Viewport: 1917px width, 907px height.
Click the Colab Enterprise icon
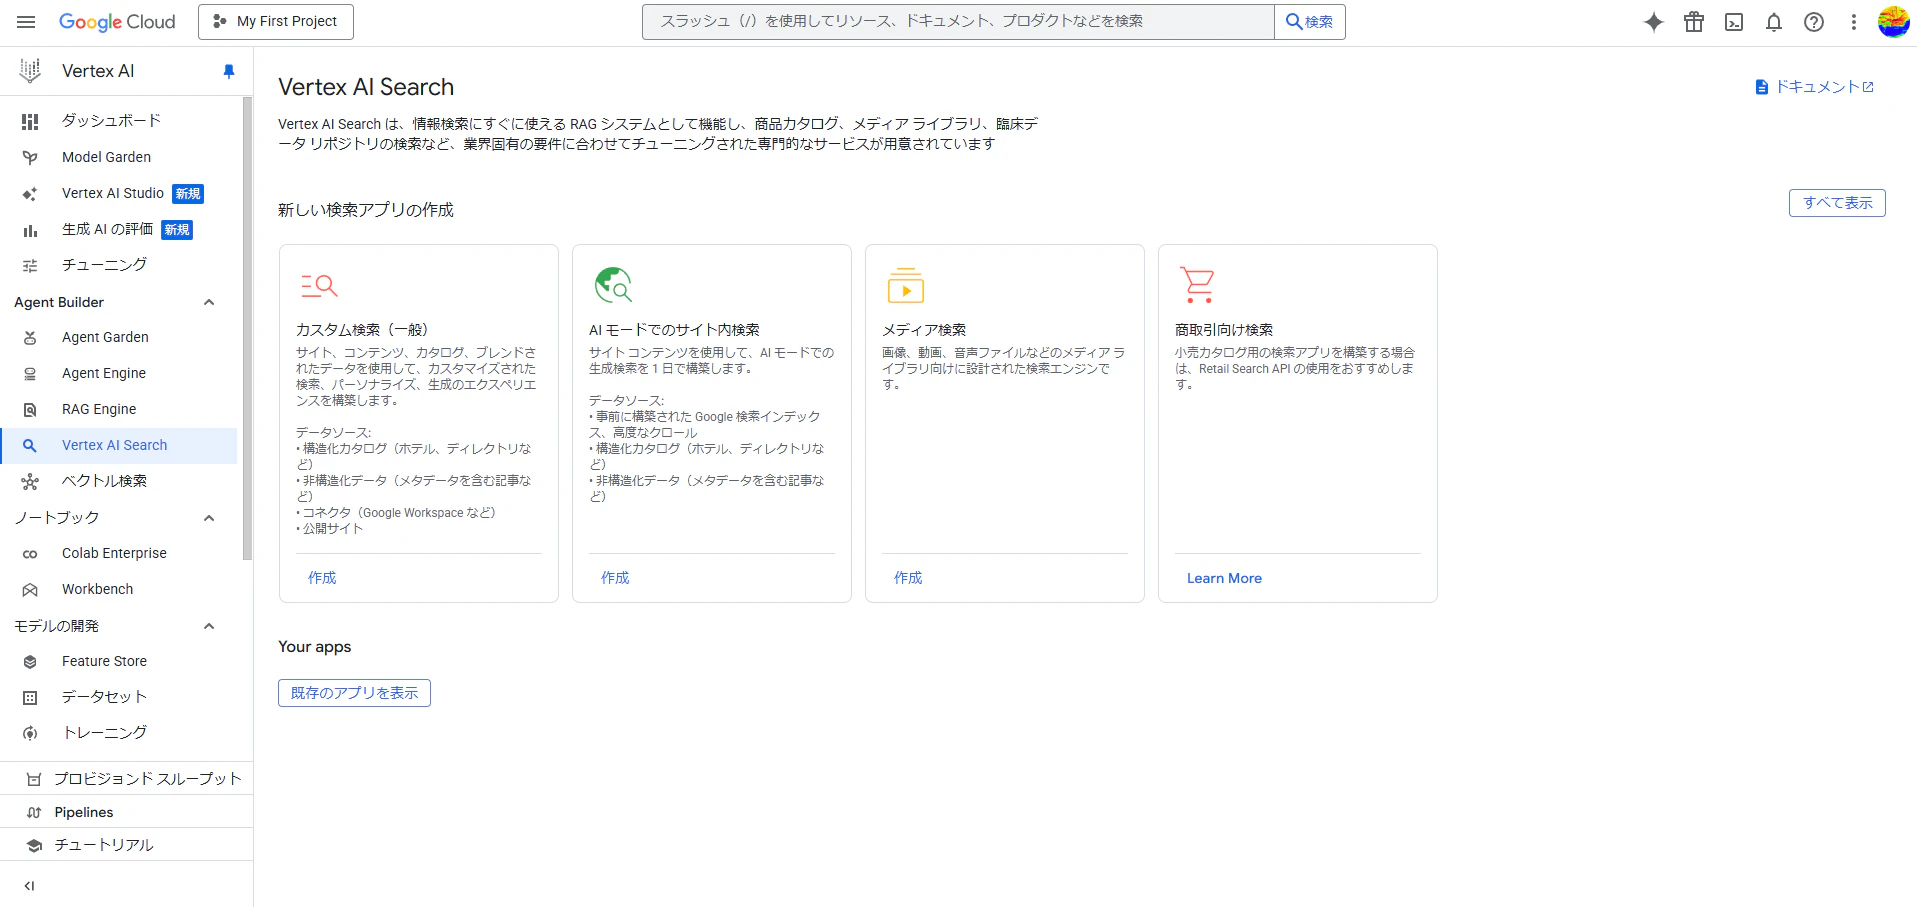(x=30, y=554)
